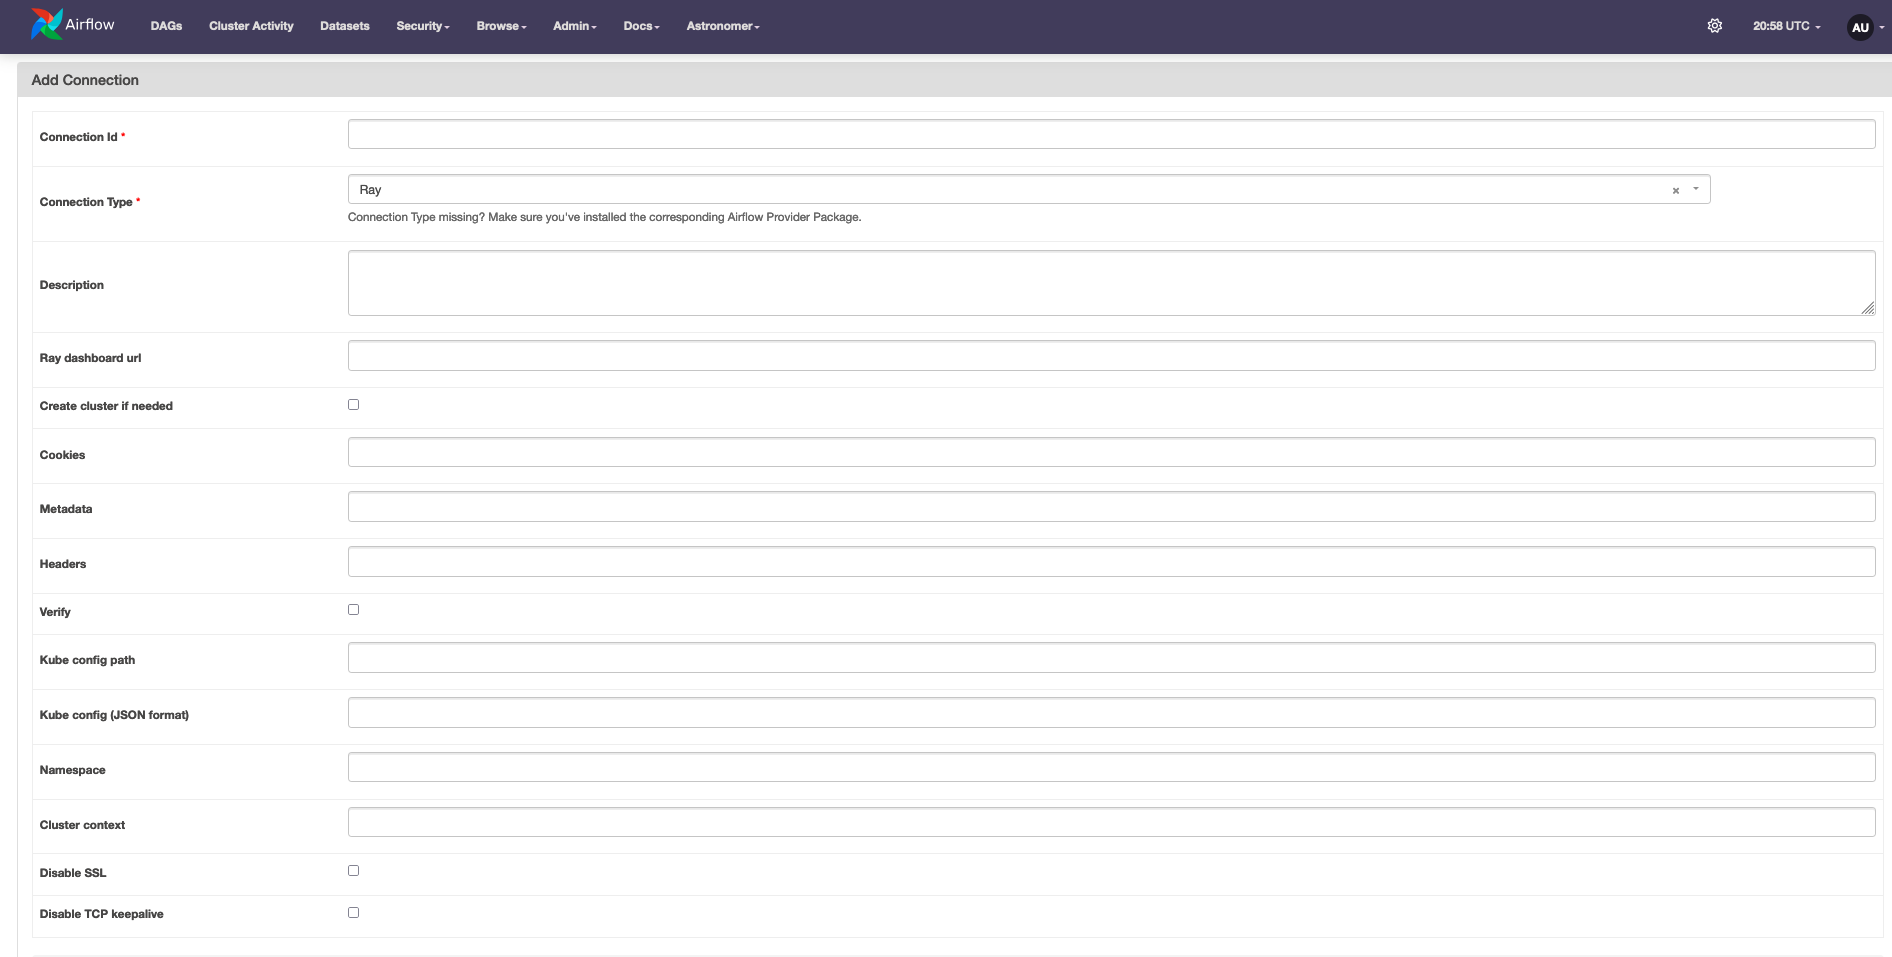This screenshot has height=957, width=1892.
Task: Check the Disable SSL checkbox
Action: 353,871
